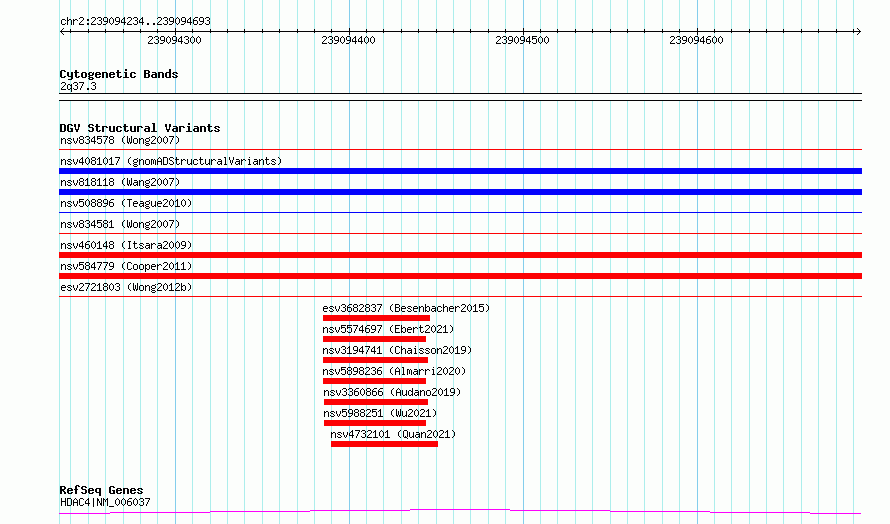The image size is (890, 524).
Task: Click the DGV Structural Variants track title
Action: pos(140,128)
